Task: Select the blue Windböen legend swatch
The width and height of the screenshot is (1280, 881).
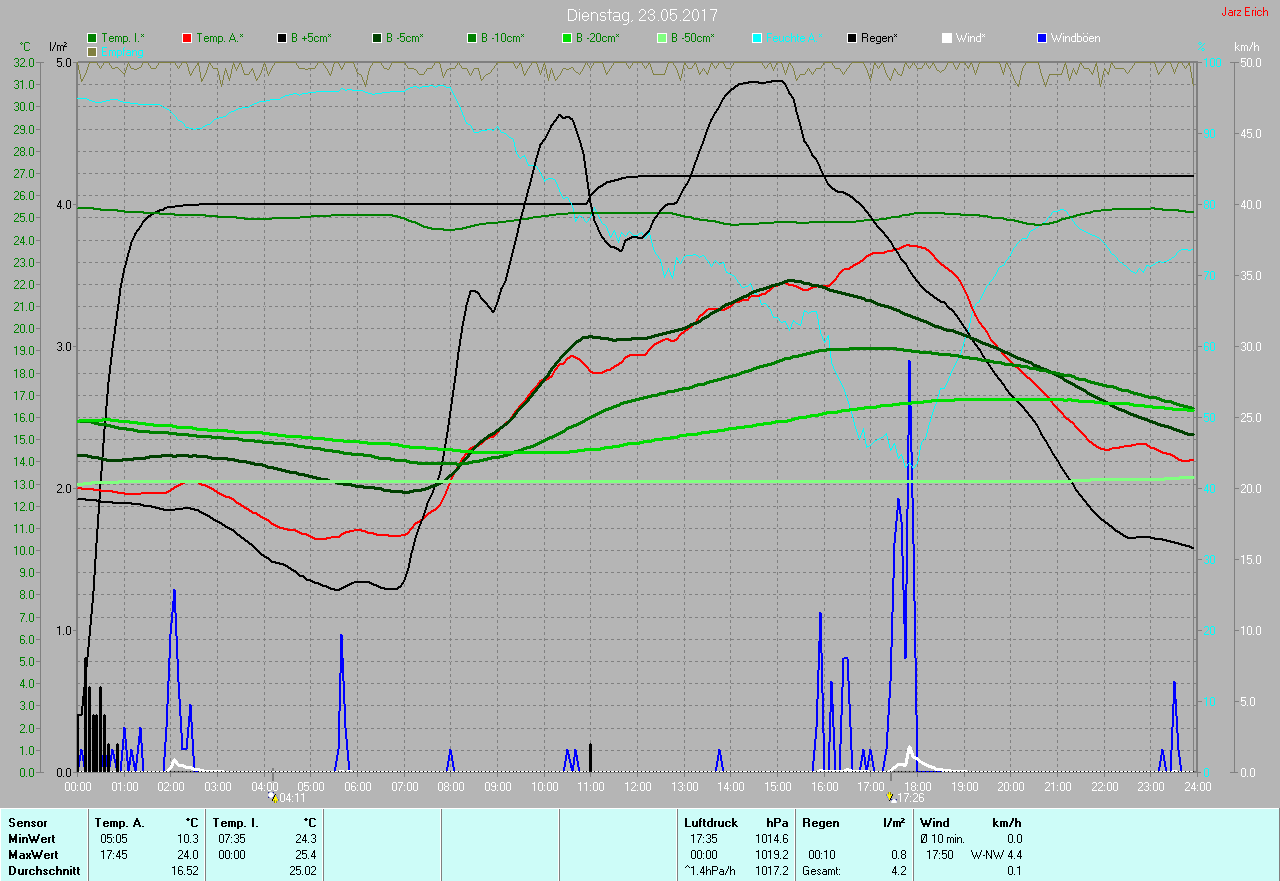Action: point(1042,38)
